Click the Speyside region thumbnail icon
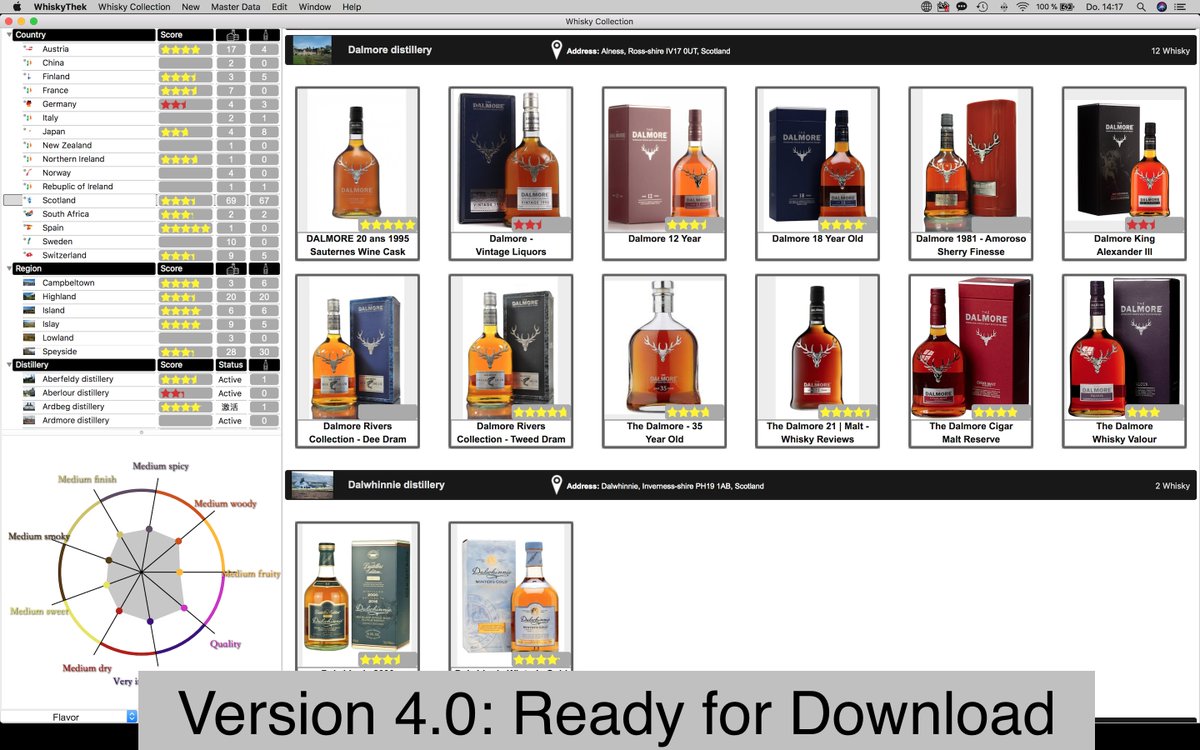The image size is (1200, 750). click(x=29, y=352)
